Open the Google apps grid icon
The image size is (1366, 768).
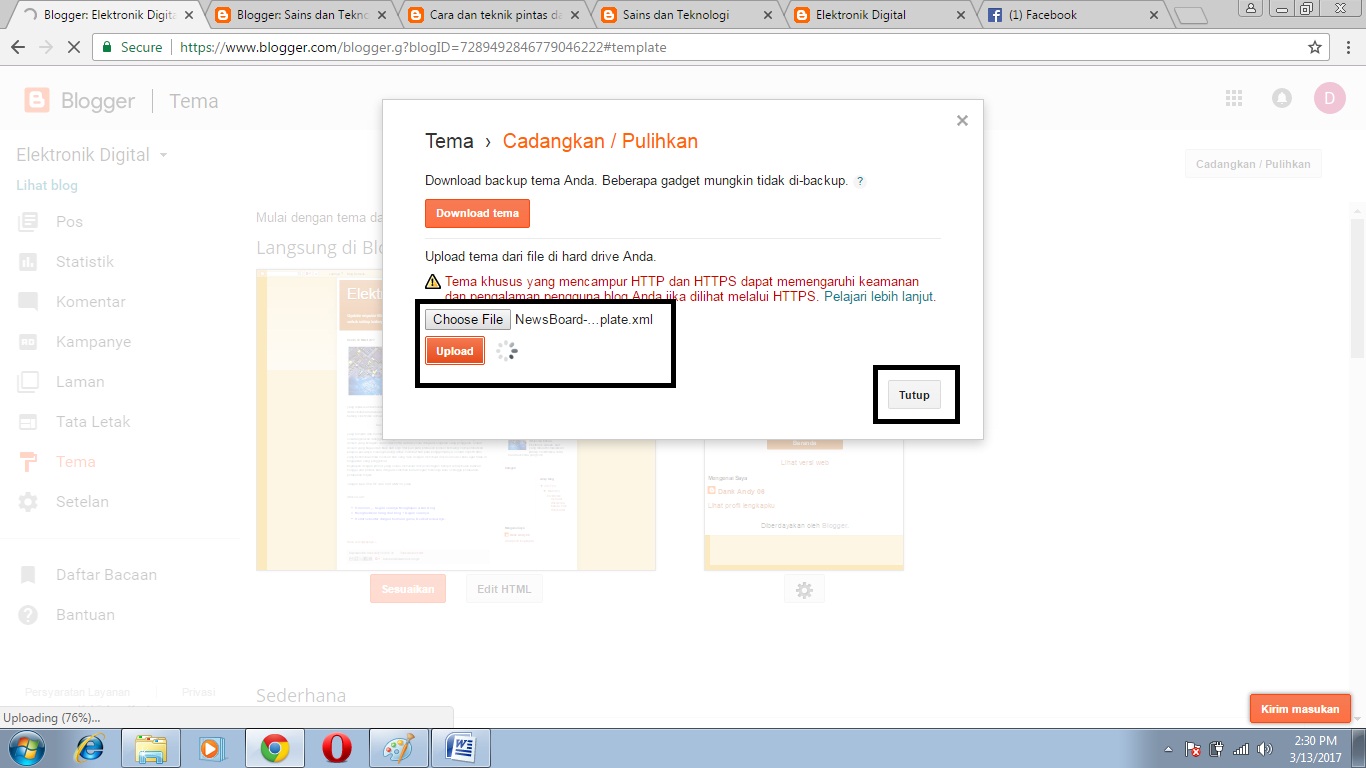1233,98
